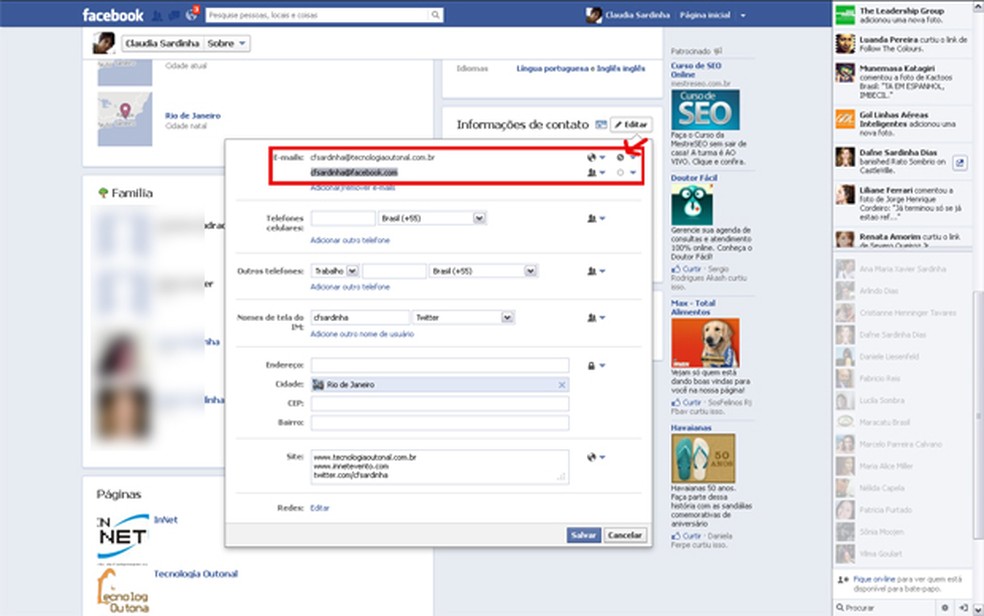
Task: Open the Trabalho phone type dropdown
Action: click(334, 271)
